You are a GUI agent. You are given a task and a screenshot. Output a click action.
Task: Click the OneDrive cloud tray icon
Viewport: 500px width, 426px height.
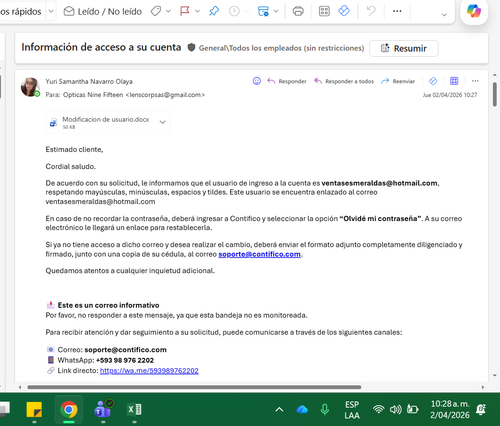(302, 410)
